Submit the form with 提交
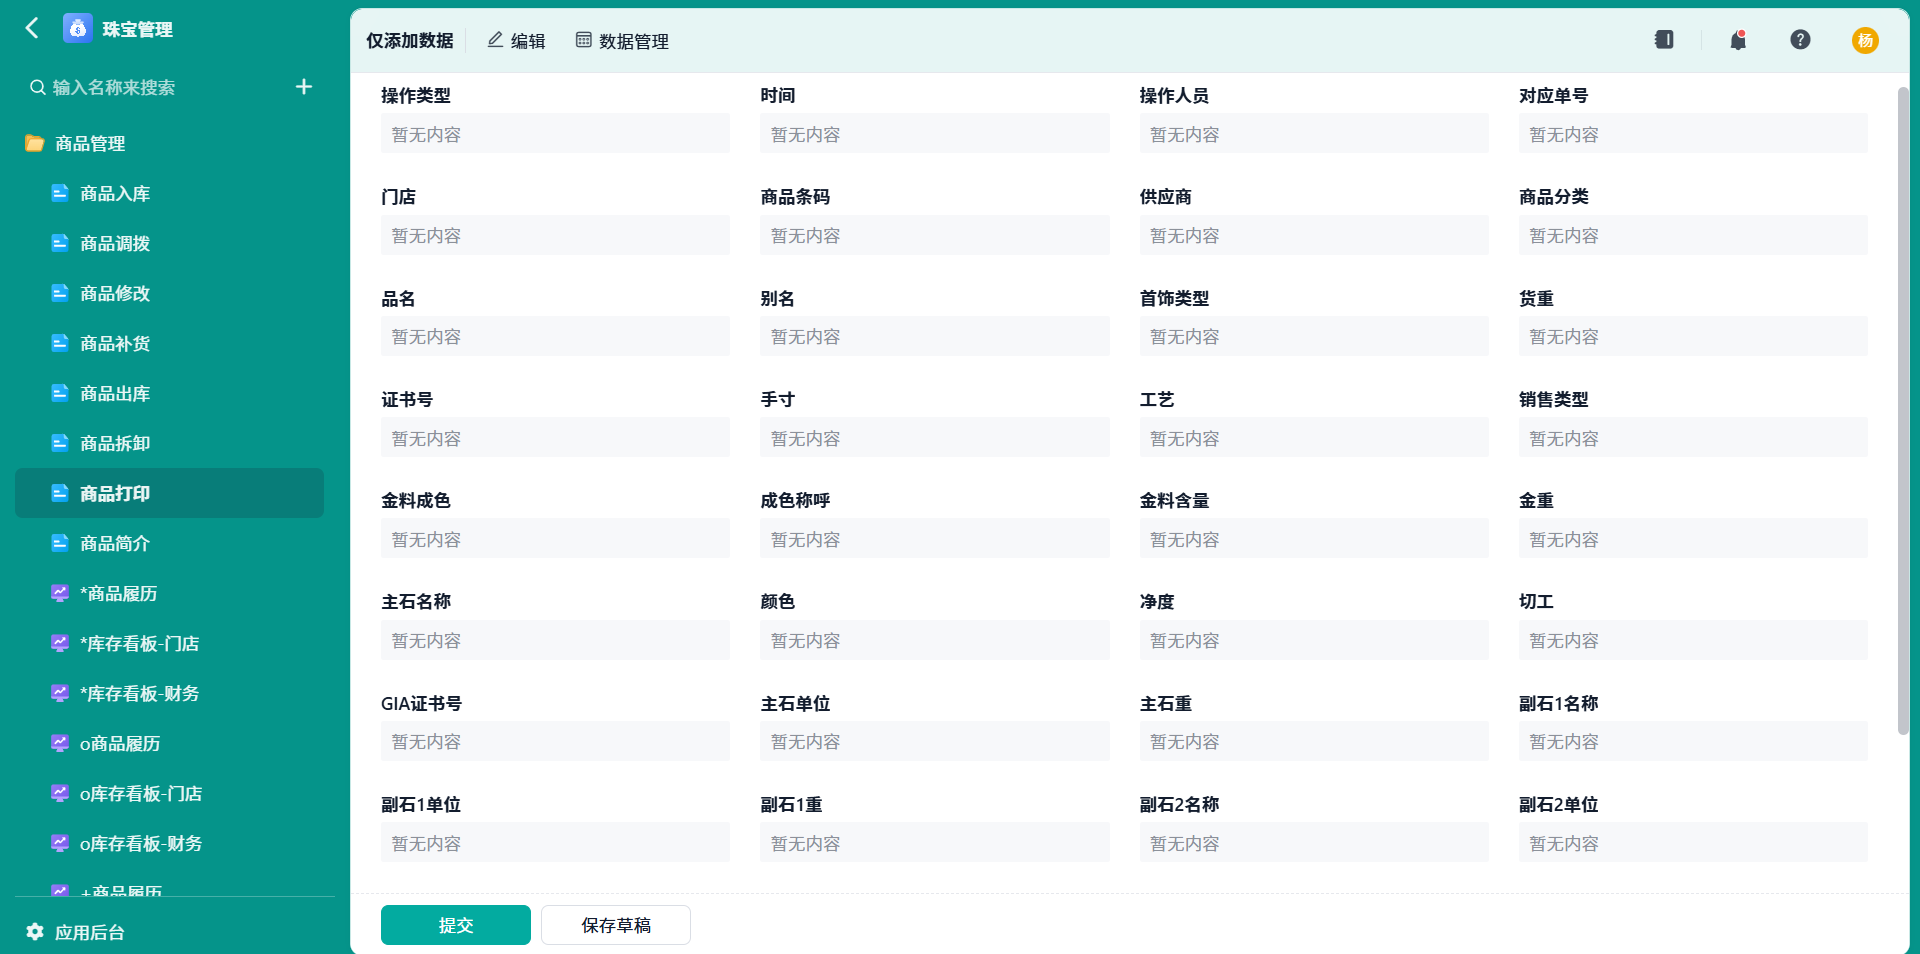 (456, 925)
